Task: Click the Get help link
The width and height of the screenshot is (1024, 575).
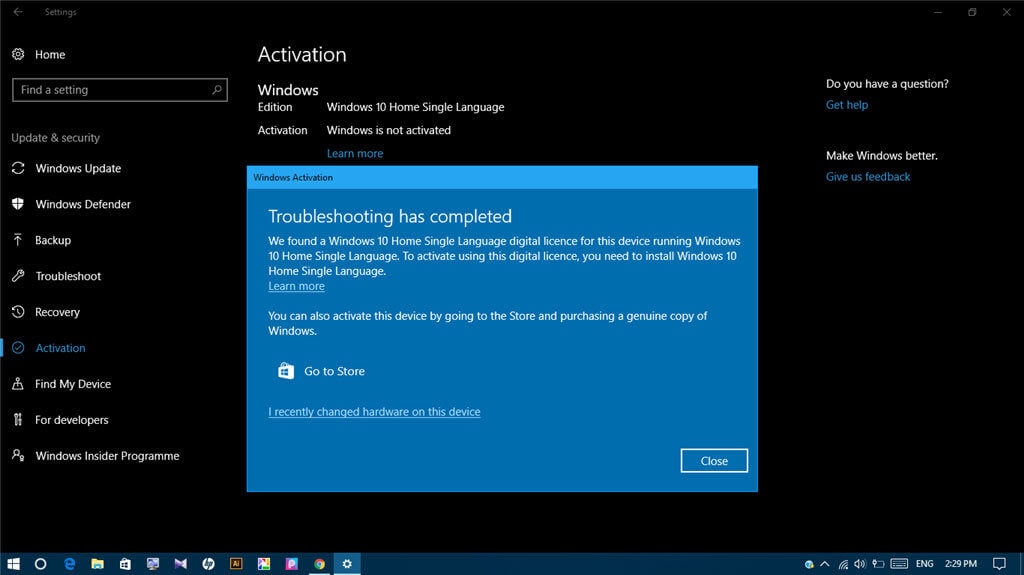Action: (x=847, y=105)
